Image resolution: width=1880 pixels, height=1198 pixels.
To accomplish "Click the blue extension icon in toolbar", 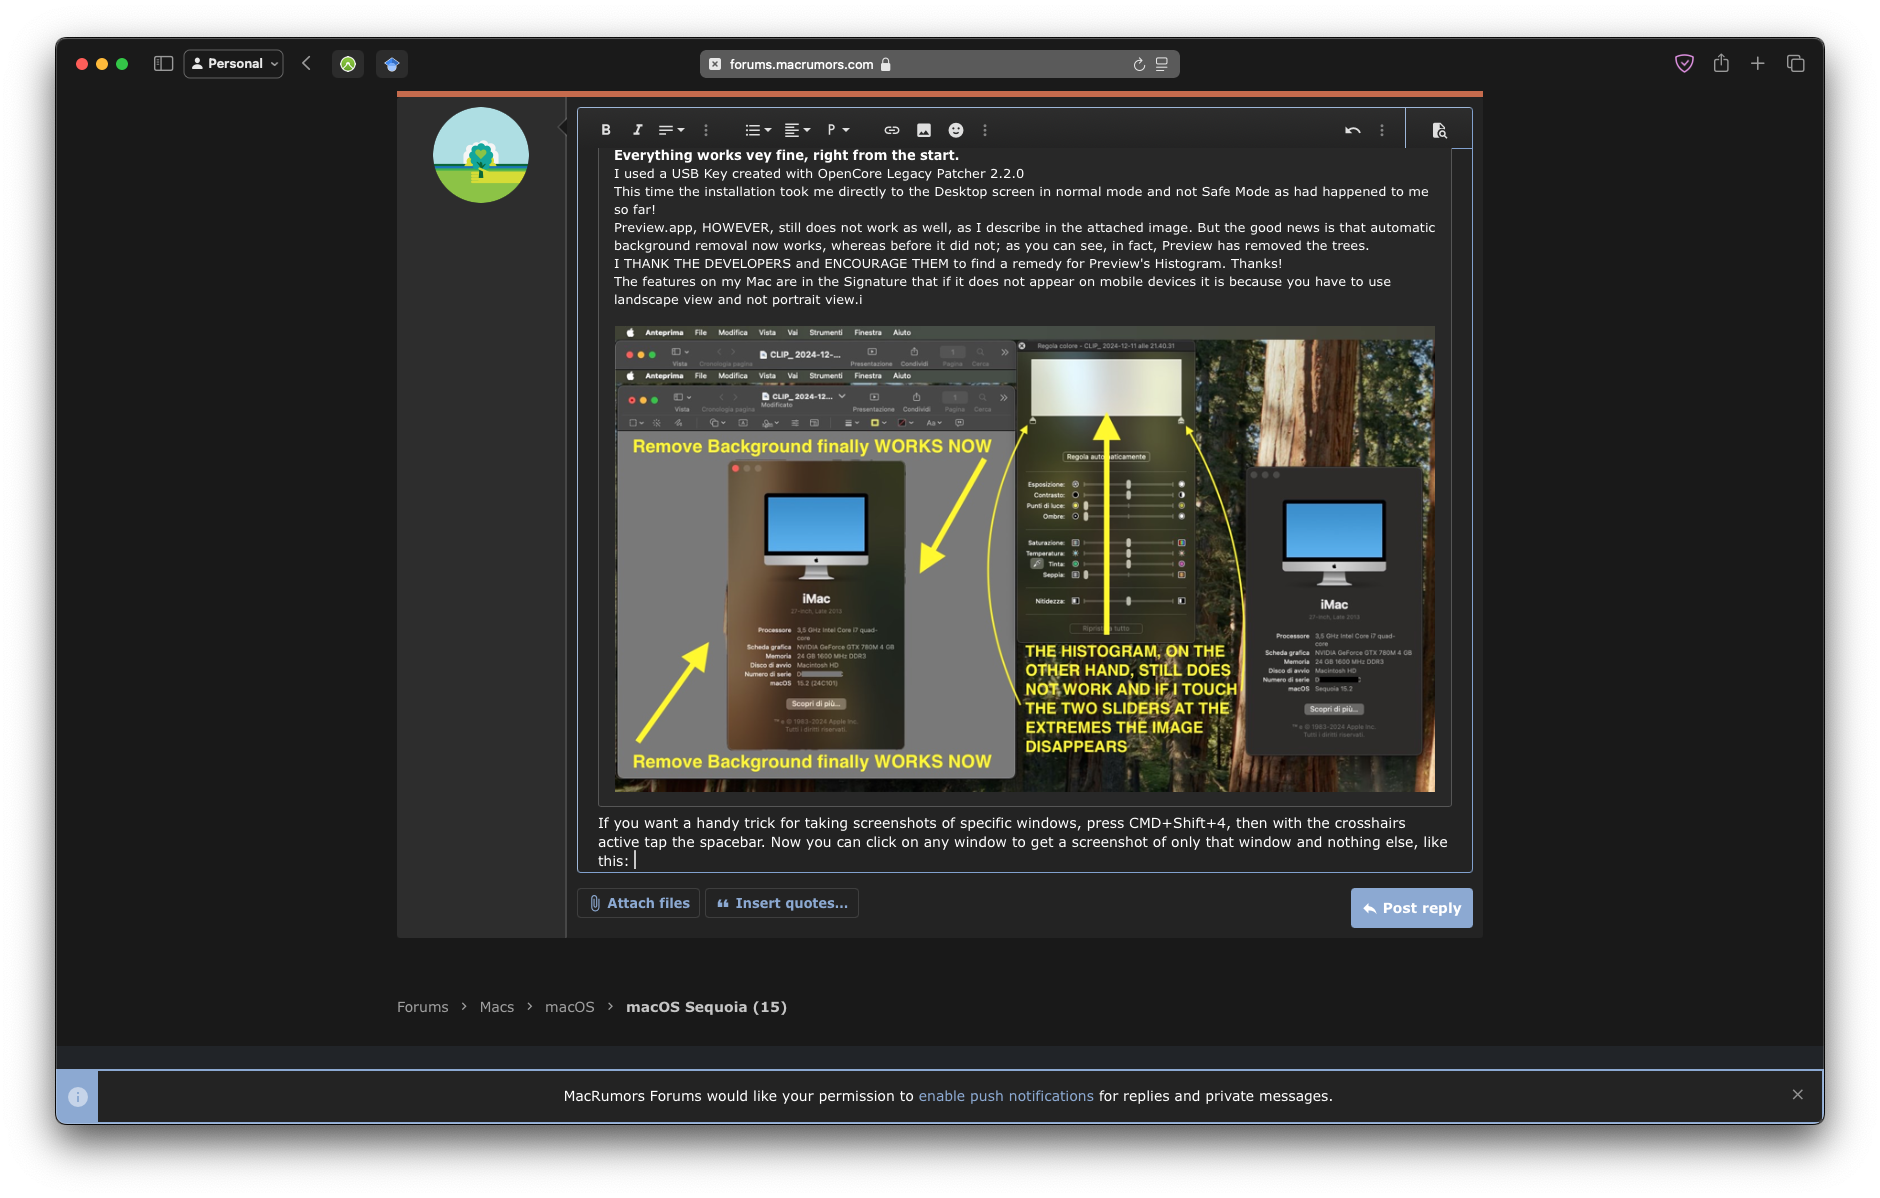I will pos(392,64).
